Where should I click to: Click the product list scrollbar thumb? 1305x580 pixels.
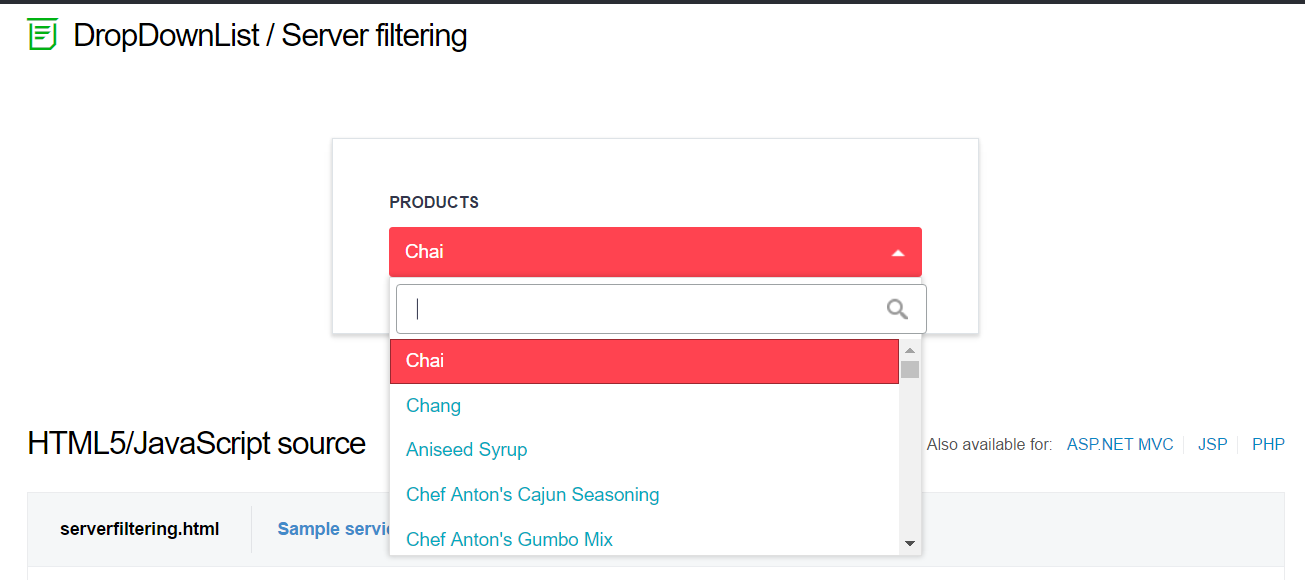pyautogui.click(x=910, y=370)
